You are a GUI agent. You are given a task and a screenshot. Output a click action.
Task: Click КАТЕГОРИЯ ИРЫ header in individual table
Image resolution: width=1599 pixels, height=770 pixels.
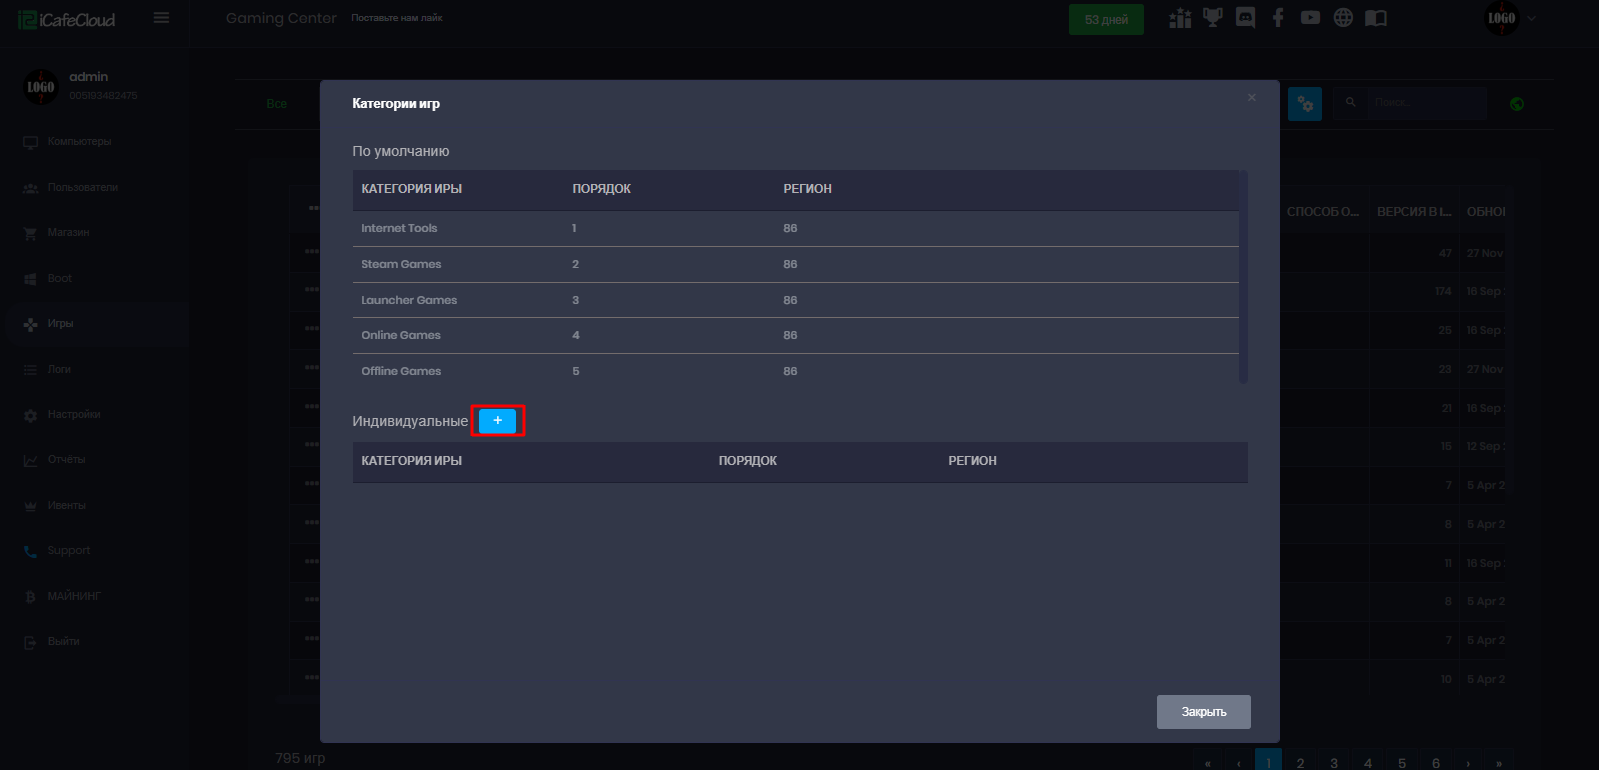(x=411, y=461)
